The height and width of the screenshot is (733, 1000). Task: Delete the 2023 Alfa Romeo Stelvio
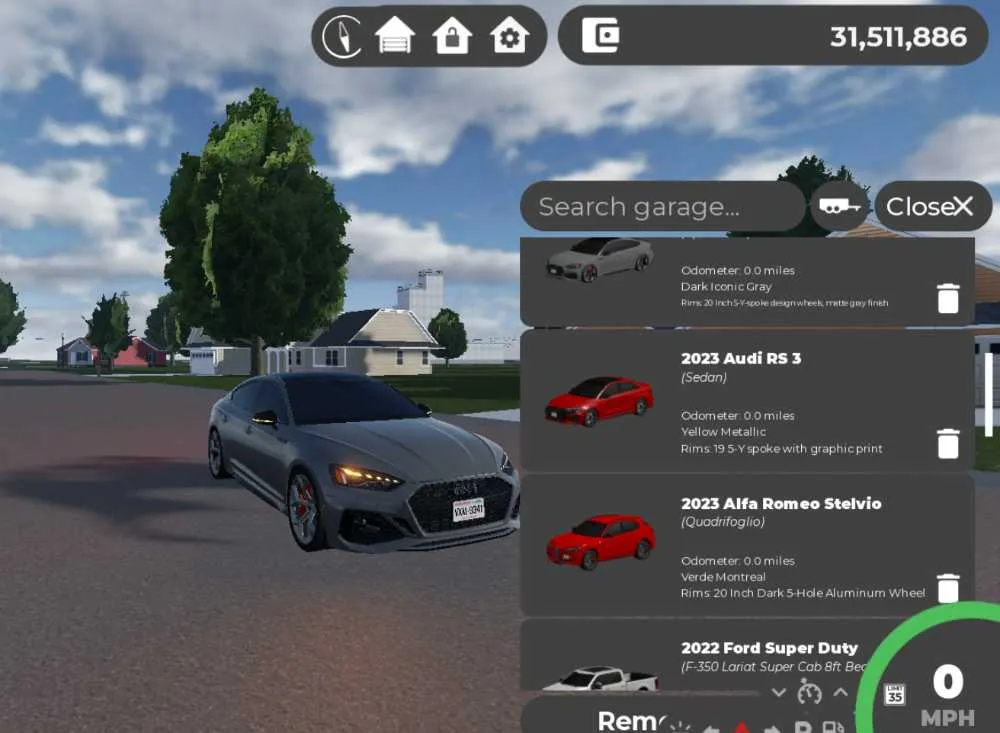pyautogui.click(x=948, y=588)
